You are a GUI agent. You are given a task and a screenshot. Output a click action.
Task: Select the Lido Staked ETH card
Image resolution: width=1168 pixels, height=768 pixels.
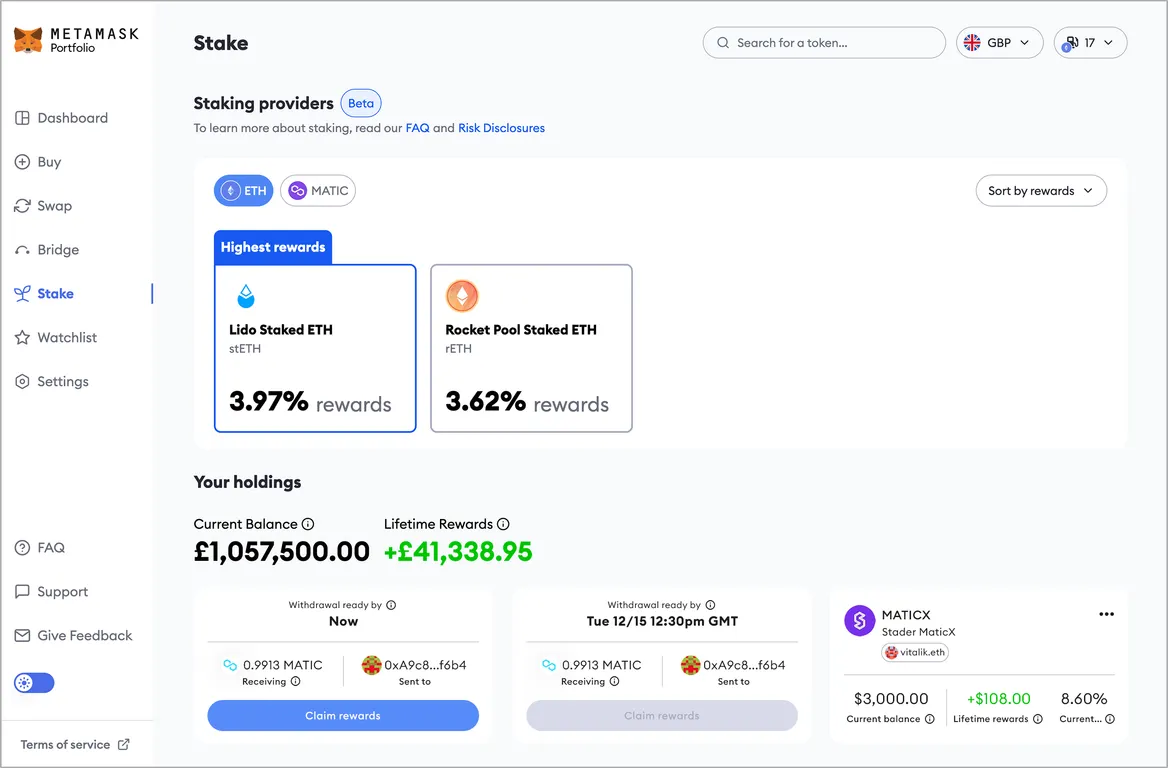315,348
